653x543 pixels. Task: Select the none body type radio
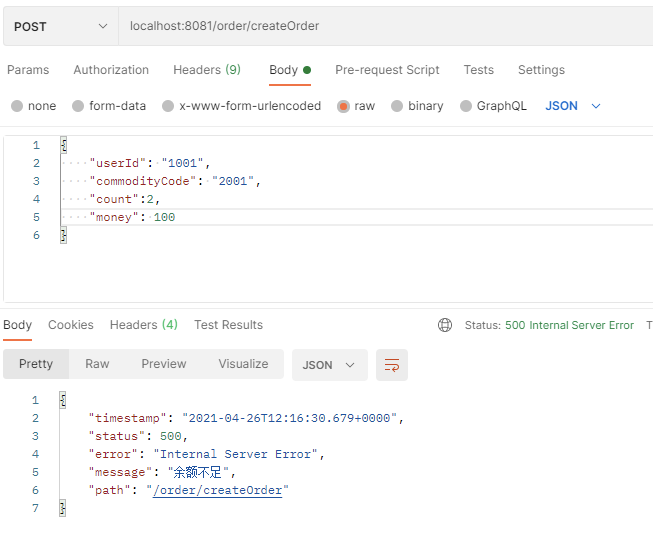point(17,106)
